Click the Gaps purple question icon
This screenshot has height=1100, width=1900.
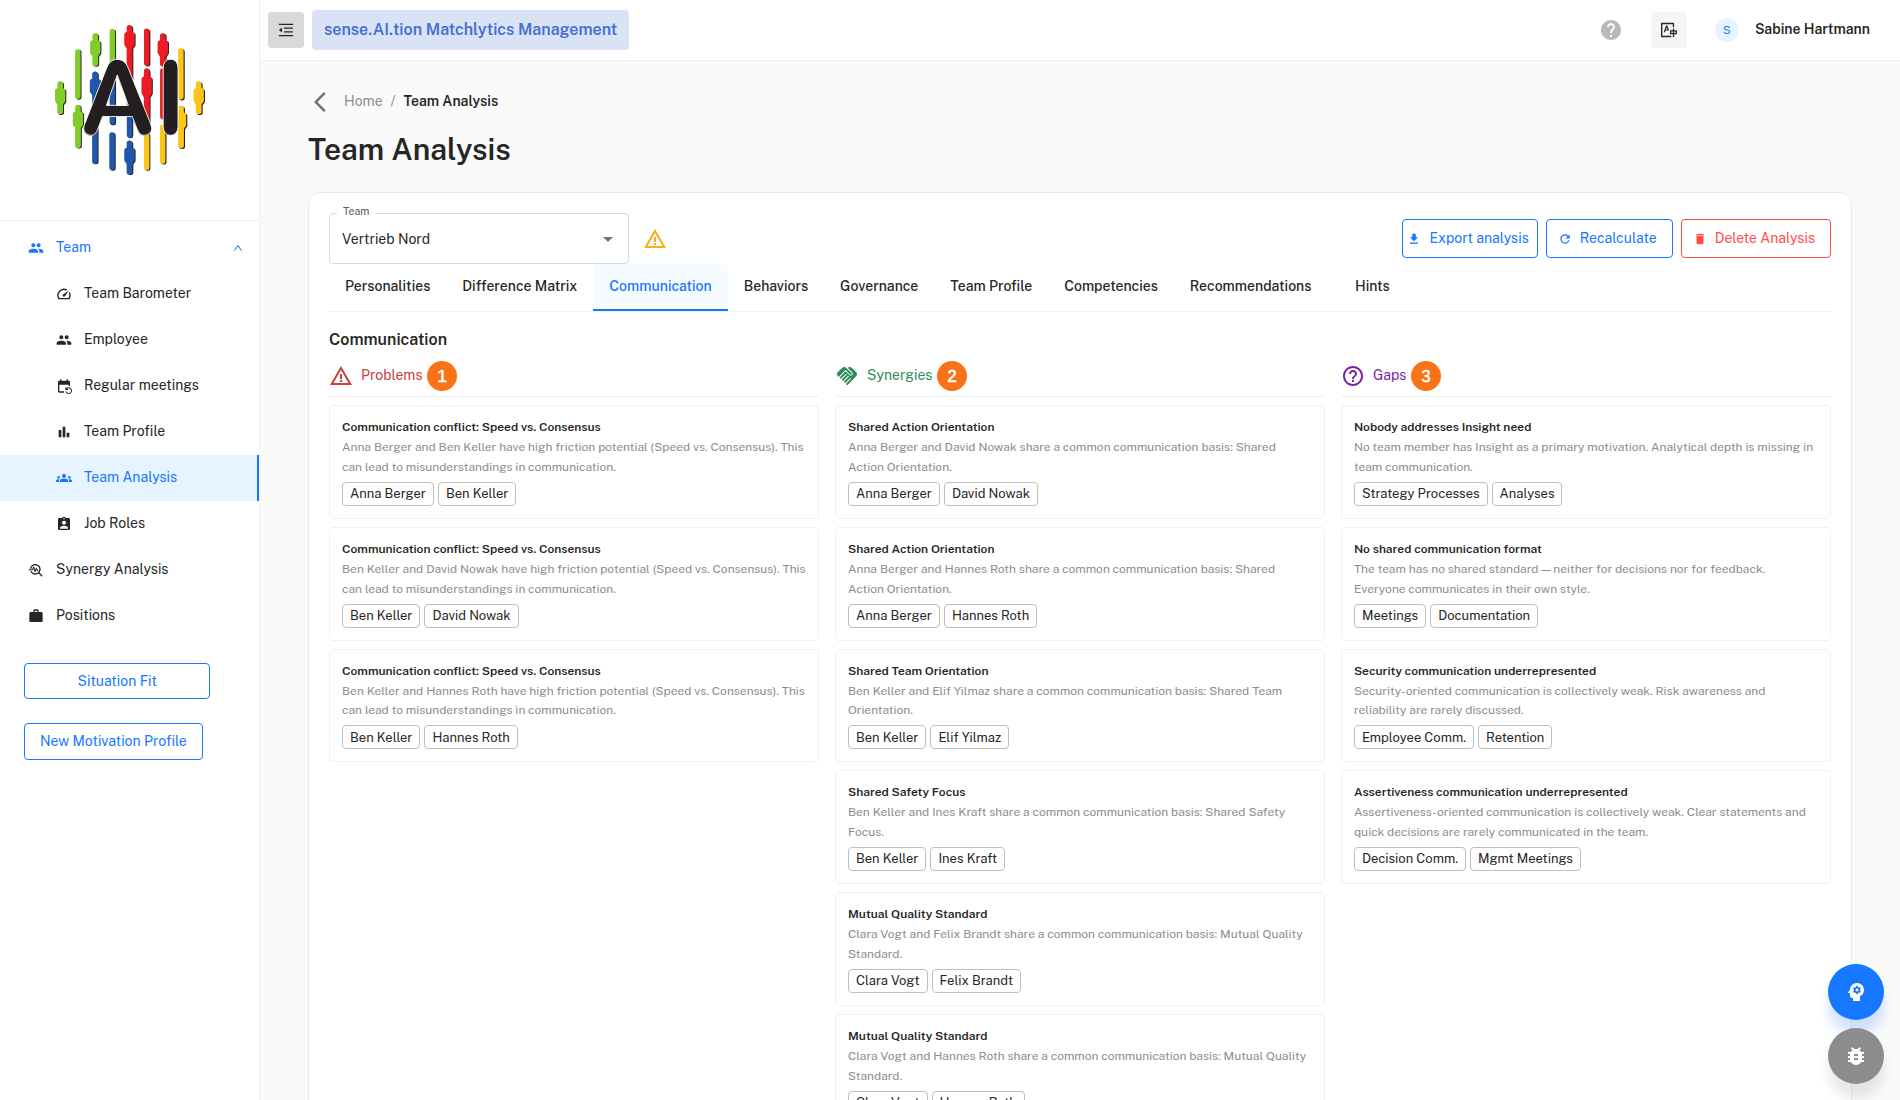[1353, 376]
